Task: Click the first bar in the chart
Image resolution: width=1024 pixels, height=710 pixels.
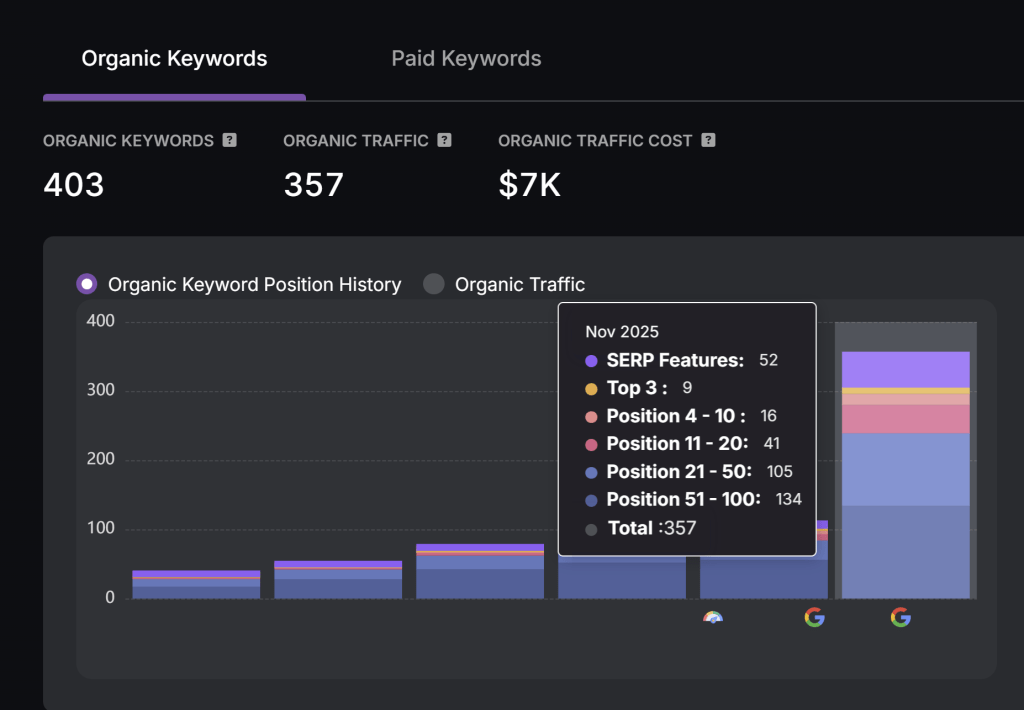Action: pos(196,586)
